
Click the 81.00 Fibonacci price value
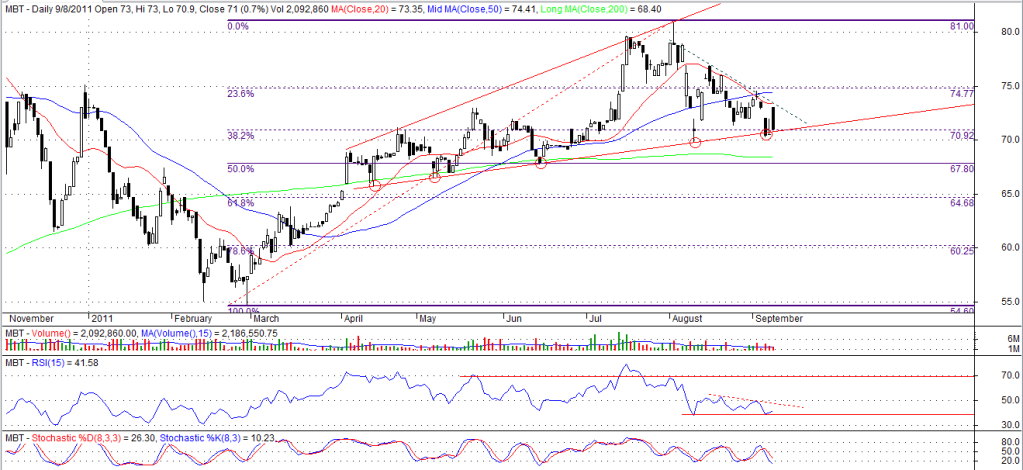[960, 27]
